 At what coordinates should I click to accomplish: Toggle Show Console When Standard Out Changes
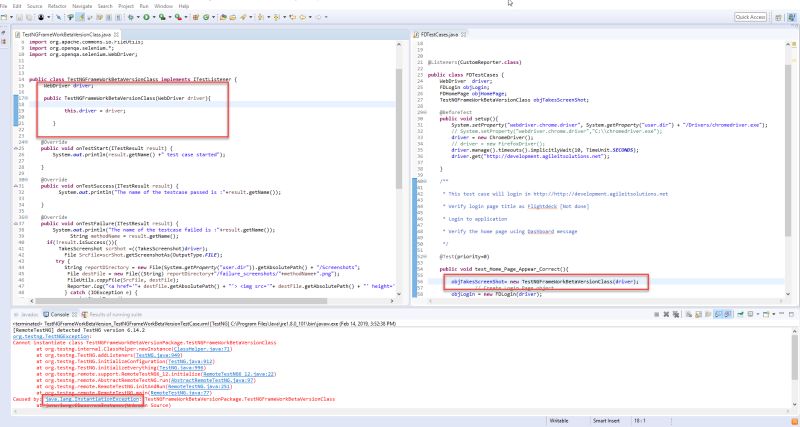[x=718, y=314]
